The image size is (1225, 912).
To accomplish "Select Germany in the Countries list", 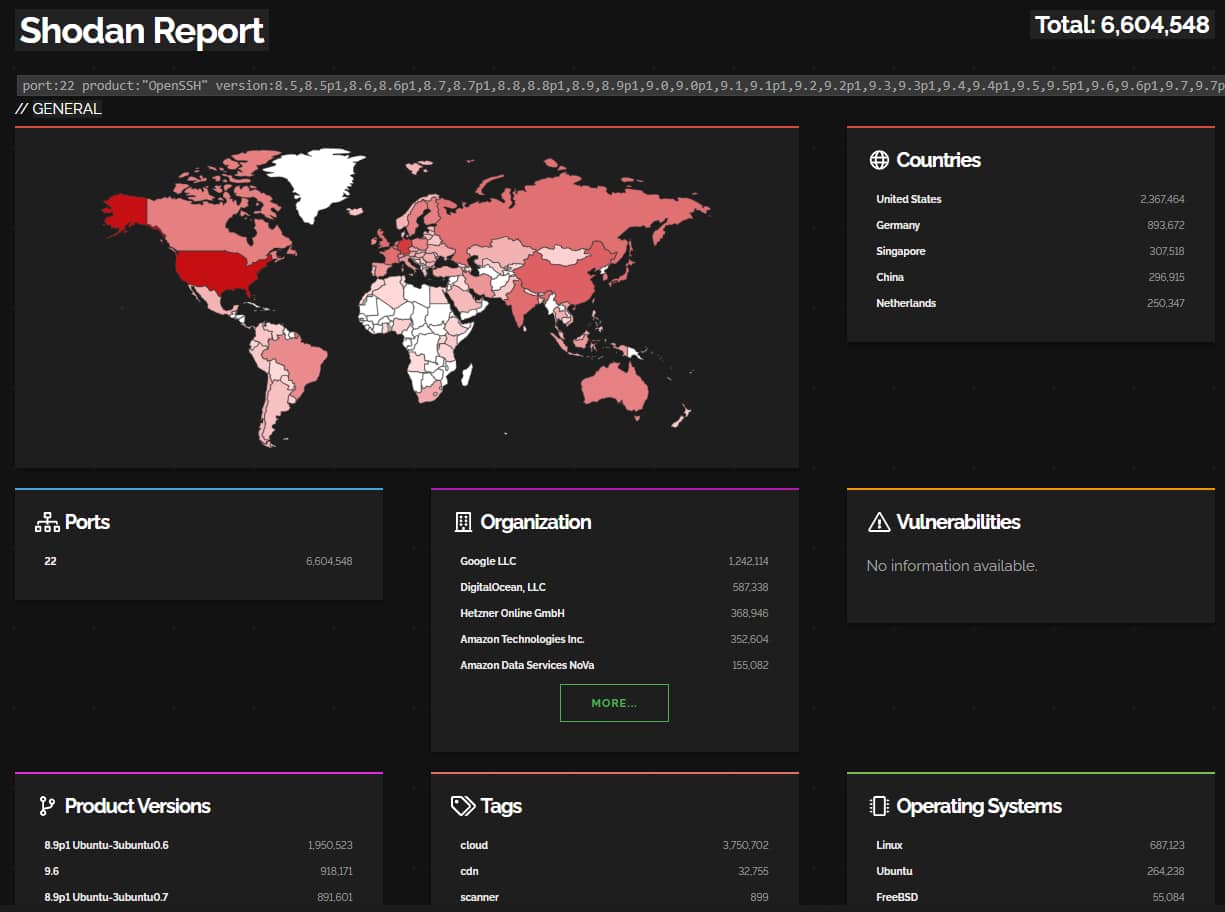I will pyautogui.click(x=898, y=225).
